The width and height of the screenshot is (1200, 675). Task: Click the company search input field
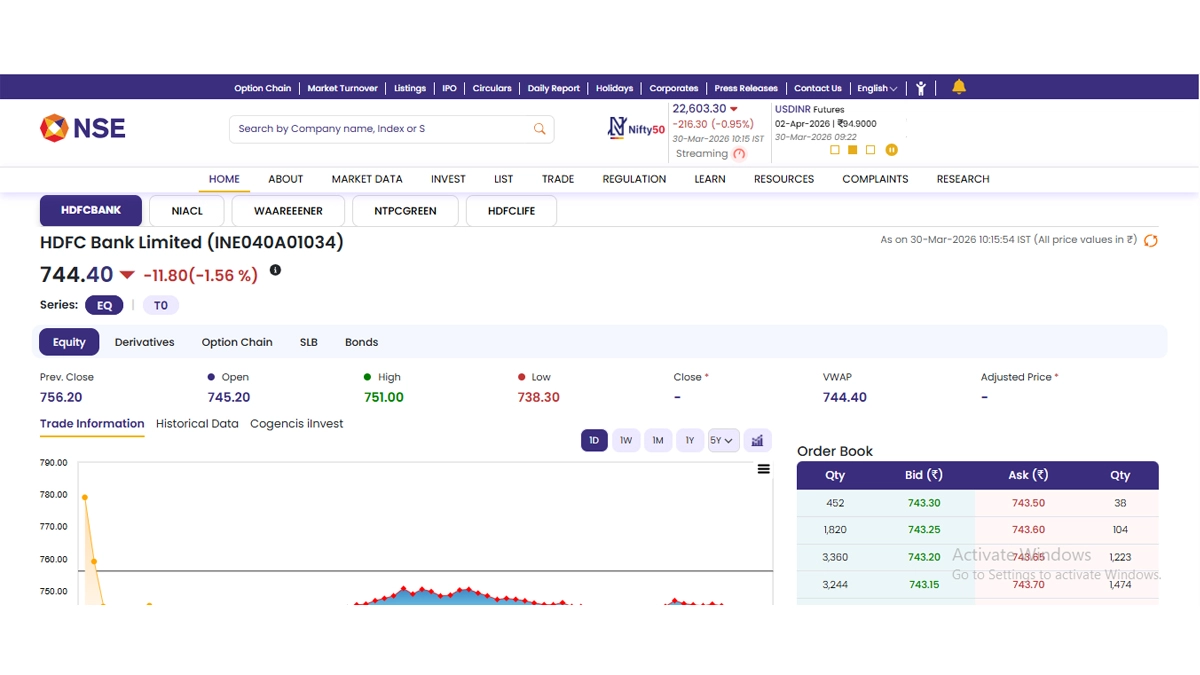(x=380, y=129)
